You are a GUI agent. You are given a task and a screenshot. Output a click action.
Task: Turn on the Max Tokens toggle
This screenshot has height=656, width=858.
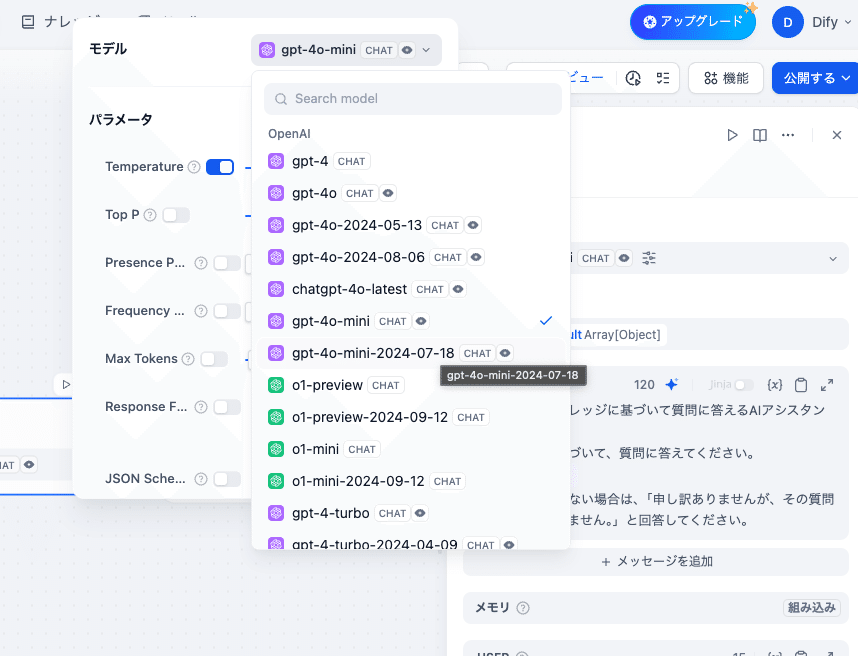pos(214,359)
